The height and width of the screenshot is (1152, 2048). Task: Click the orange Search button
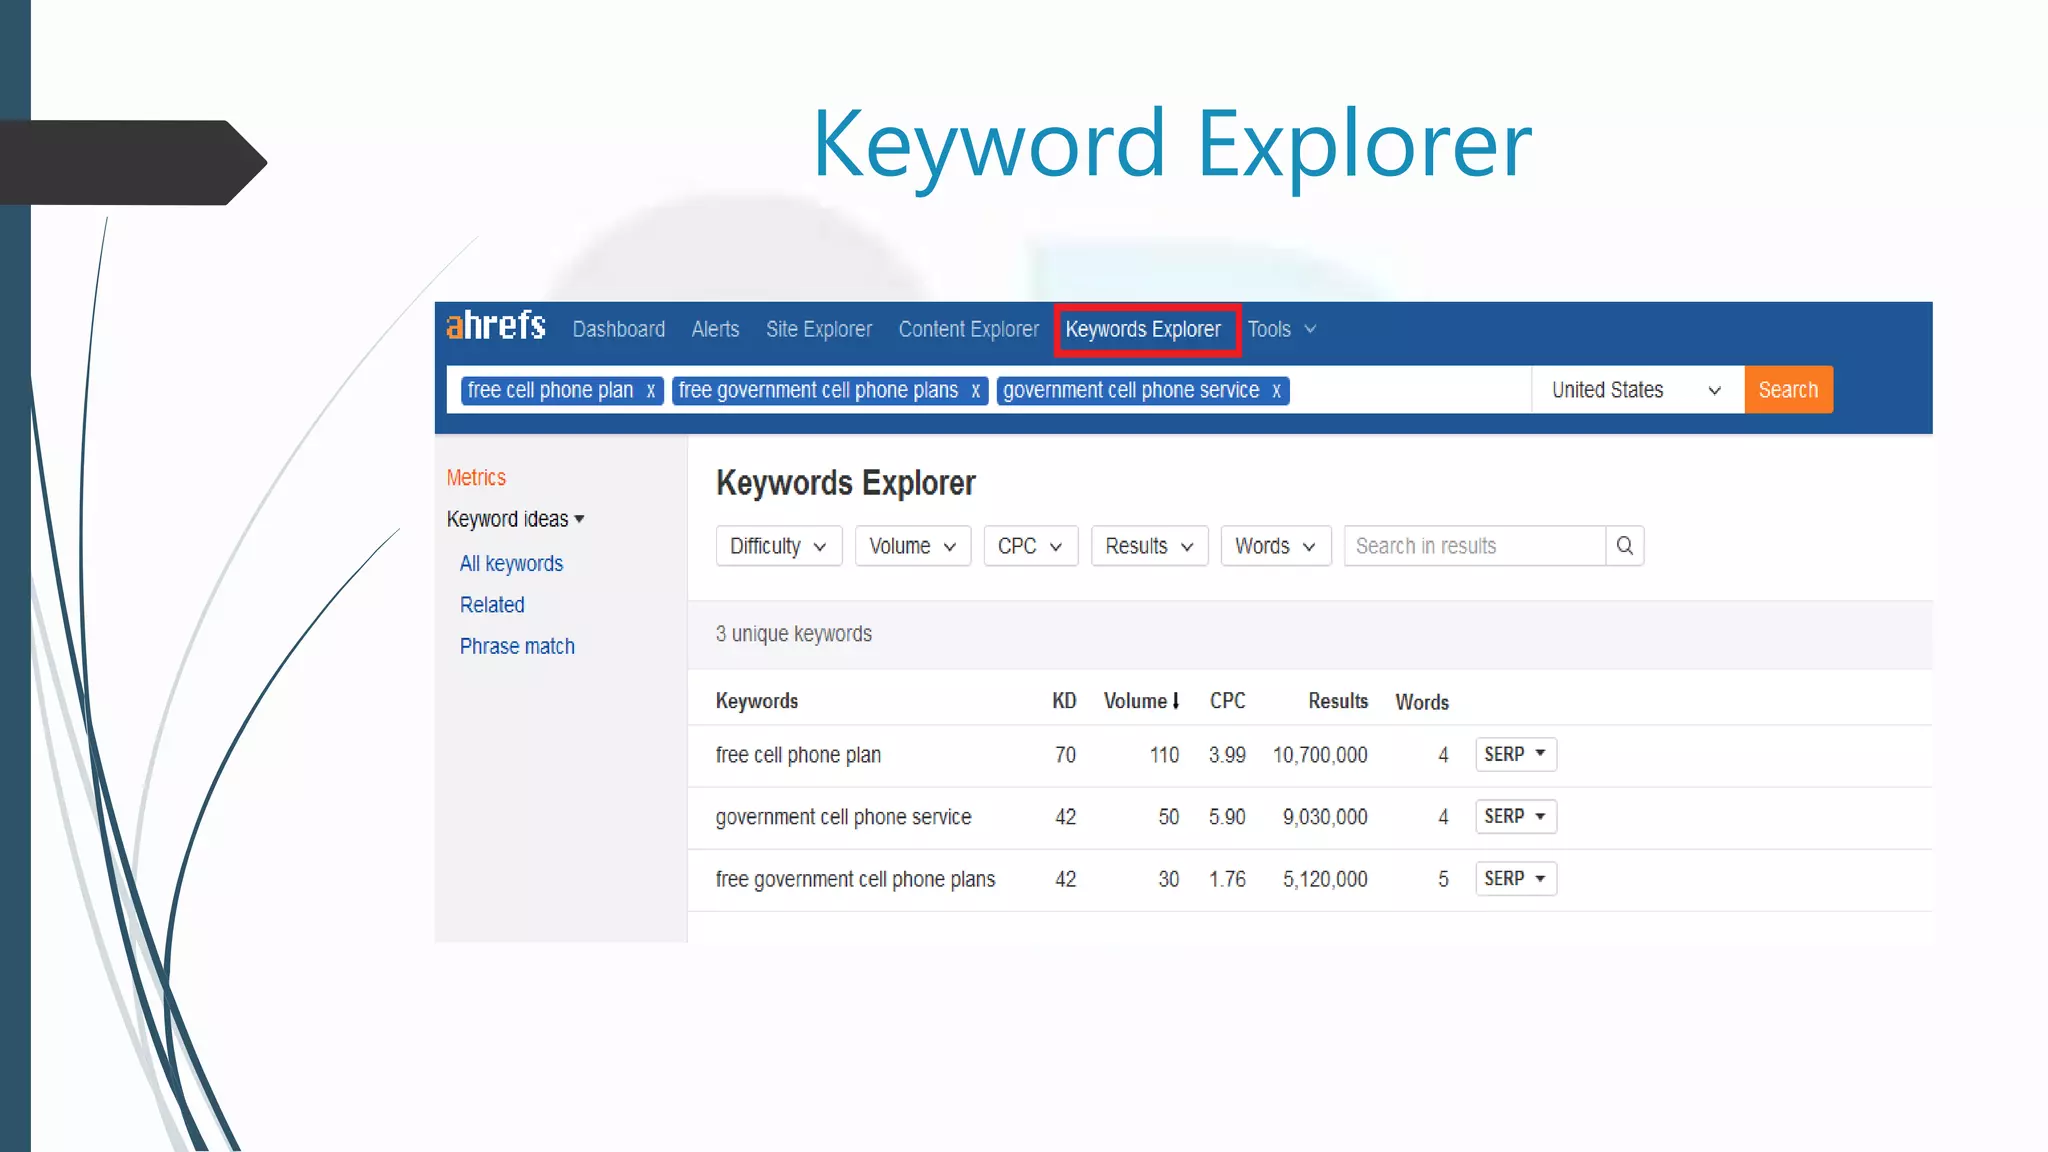[1788, 390]
